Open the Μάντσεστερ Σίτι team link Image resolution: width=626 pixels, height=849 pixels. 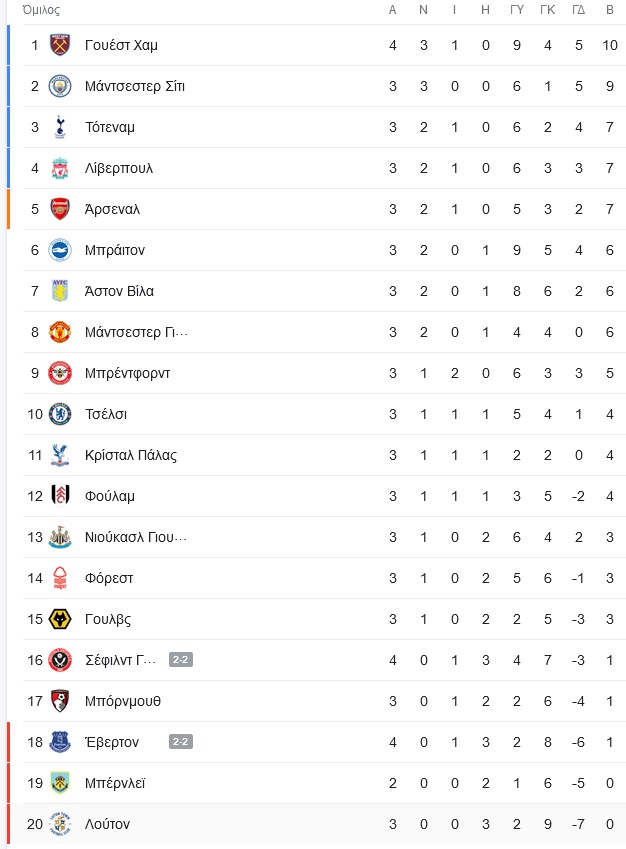tap(135, 86)
